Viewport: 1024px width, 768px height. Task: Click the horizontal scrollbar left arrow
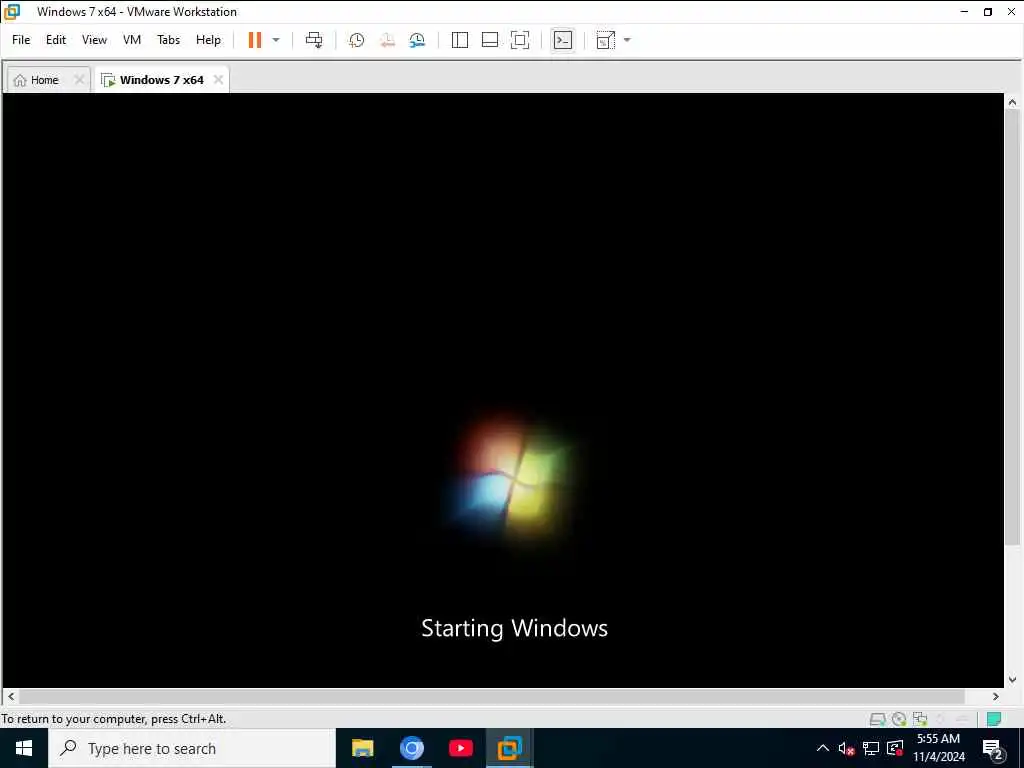[11, 696]
